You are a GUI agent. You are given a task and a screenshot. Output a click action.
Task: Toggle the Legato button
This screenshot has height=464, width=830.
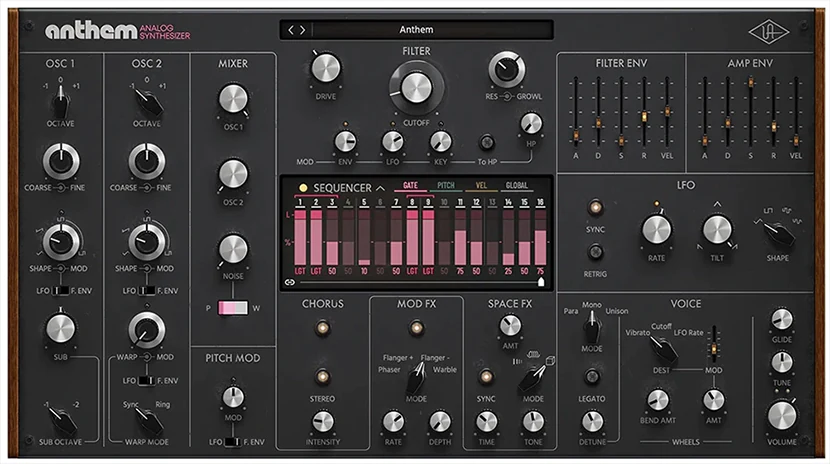pos(592,377)
